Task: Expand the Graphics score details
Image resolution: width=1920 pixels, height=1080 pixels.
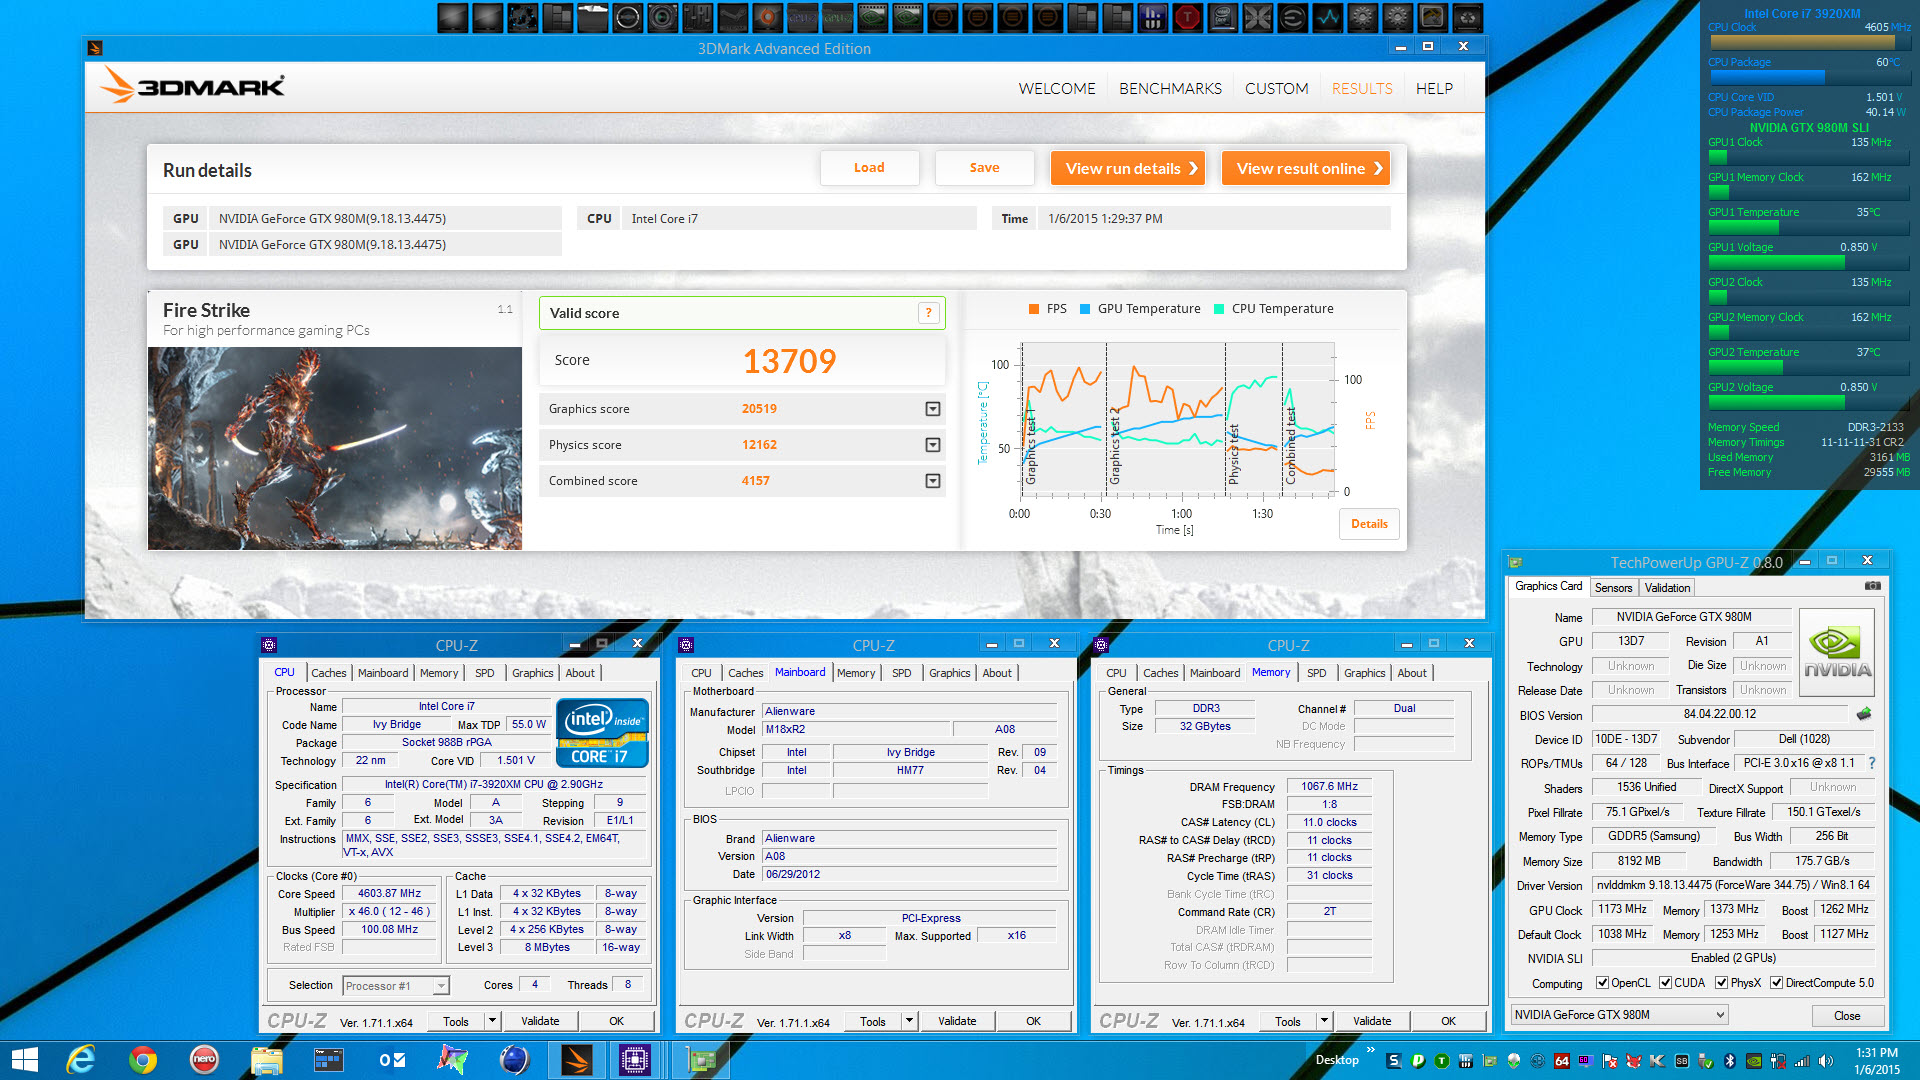Action: pyautogui.click(x=932, y=409)
